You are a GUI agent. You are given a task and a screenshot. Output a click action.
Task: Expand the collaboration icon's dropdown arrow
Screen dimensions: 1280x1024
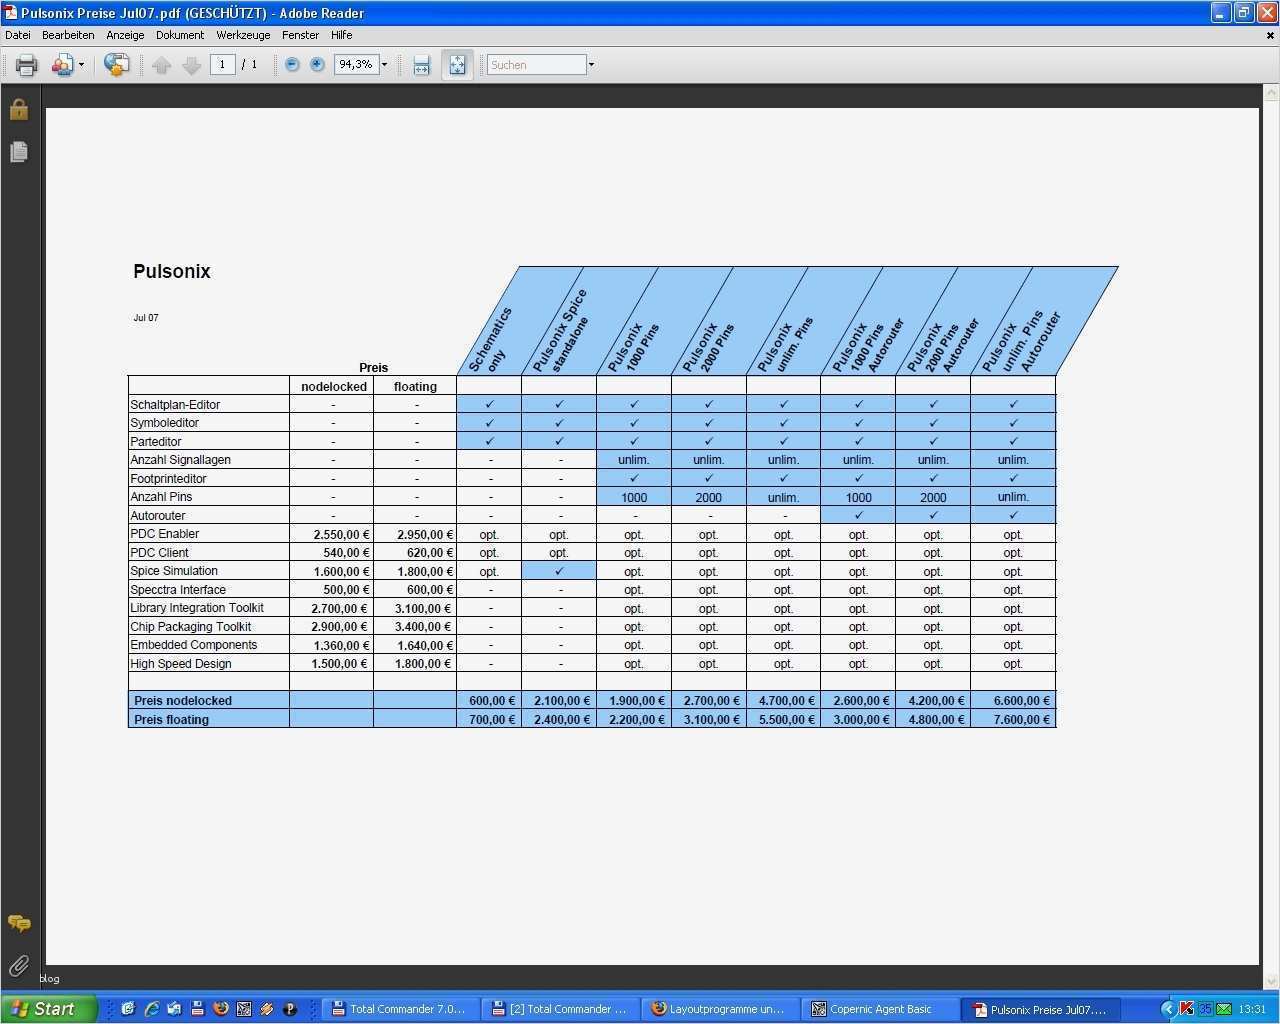(x=81, y=65)
